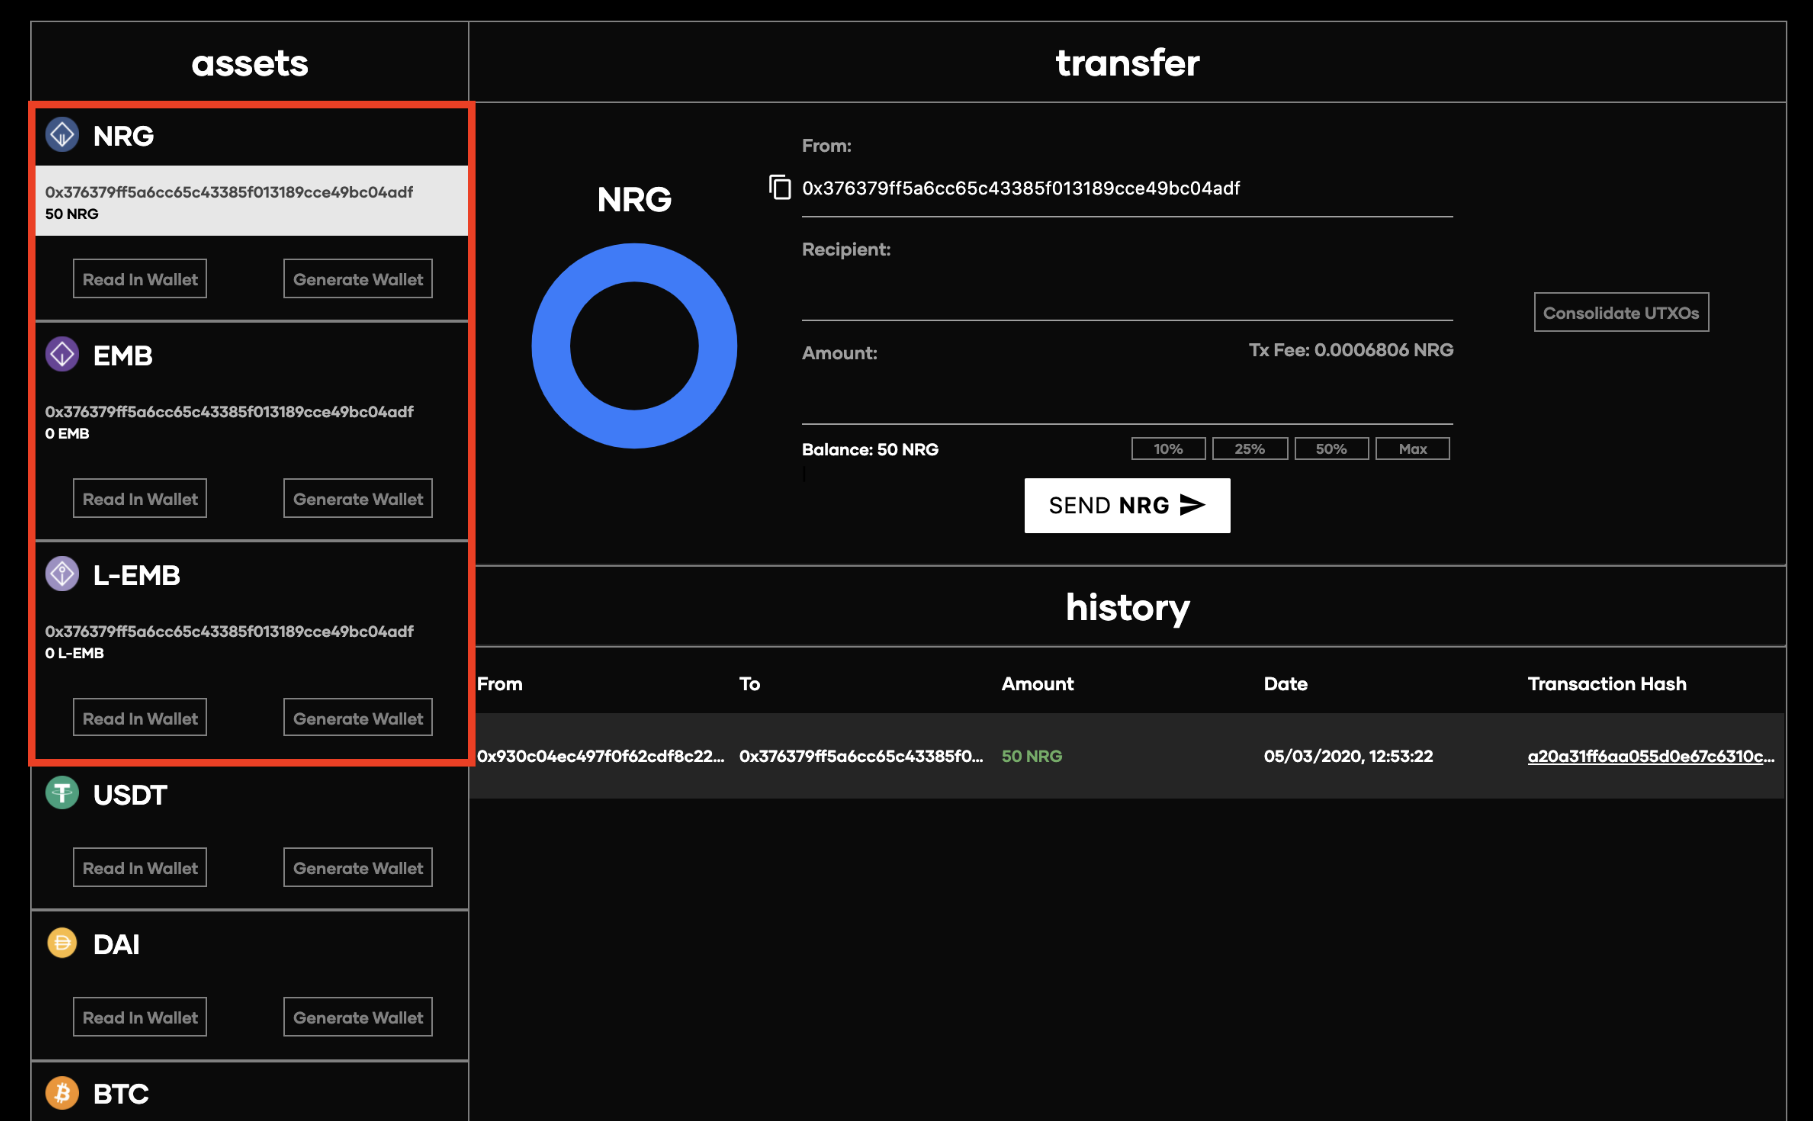Viewport: 1813px width, 1121px height.
Task: Click Read In Wallet under NRG
Action: click(x=140, y=279)
